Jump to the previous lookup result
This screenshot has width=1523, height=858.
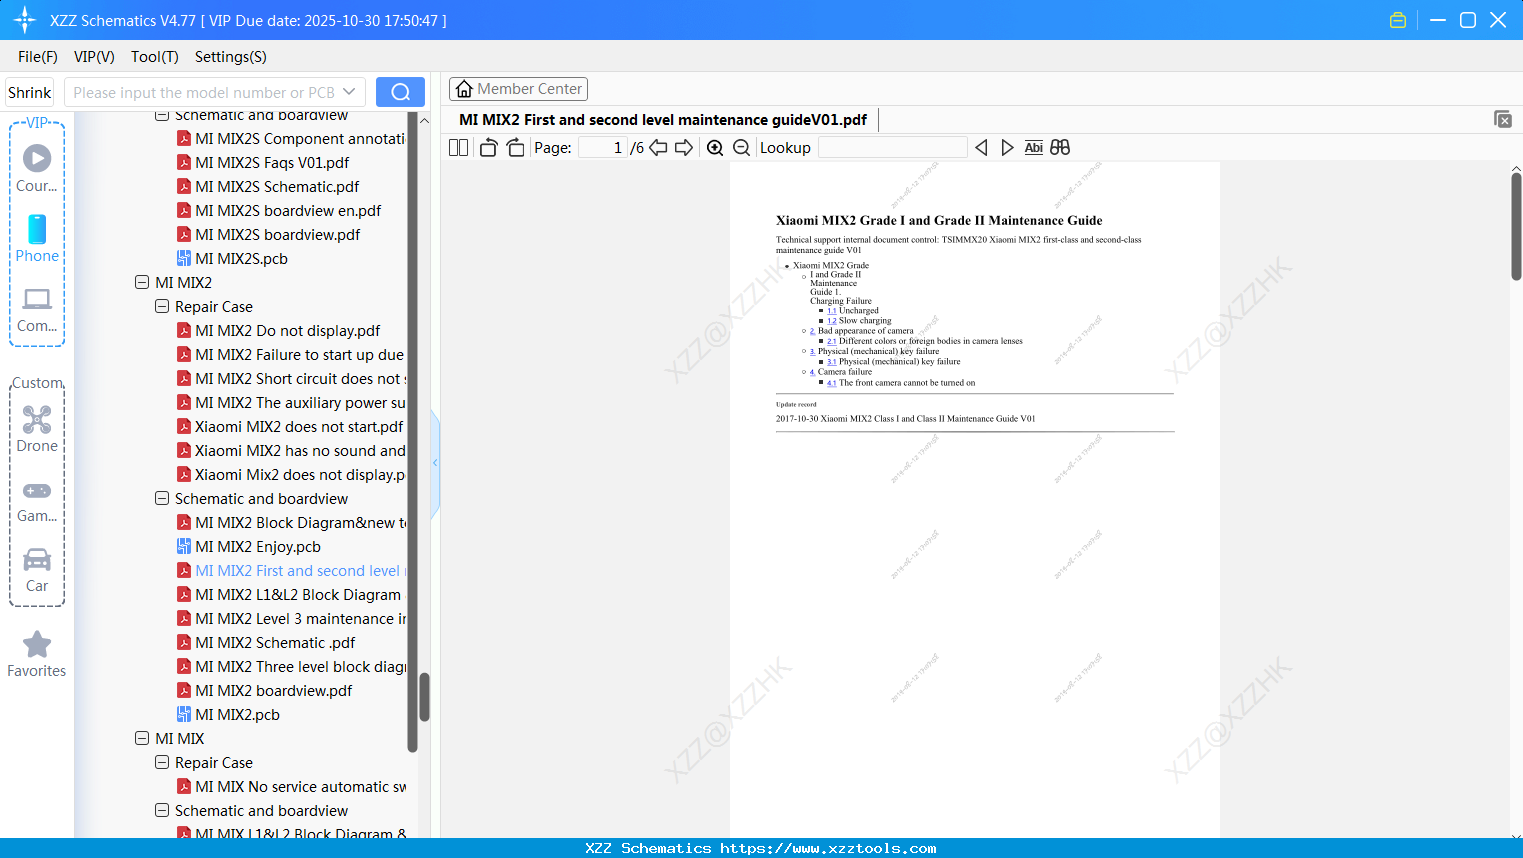coord(981,148)
